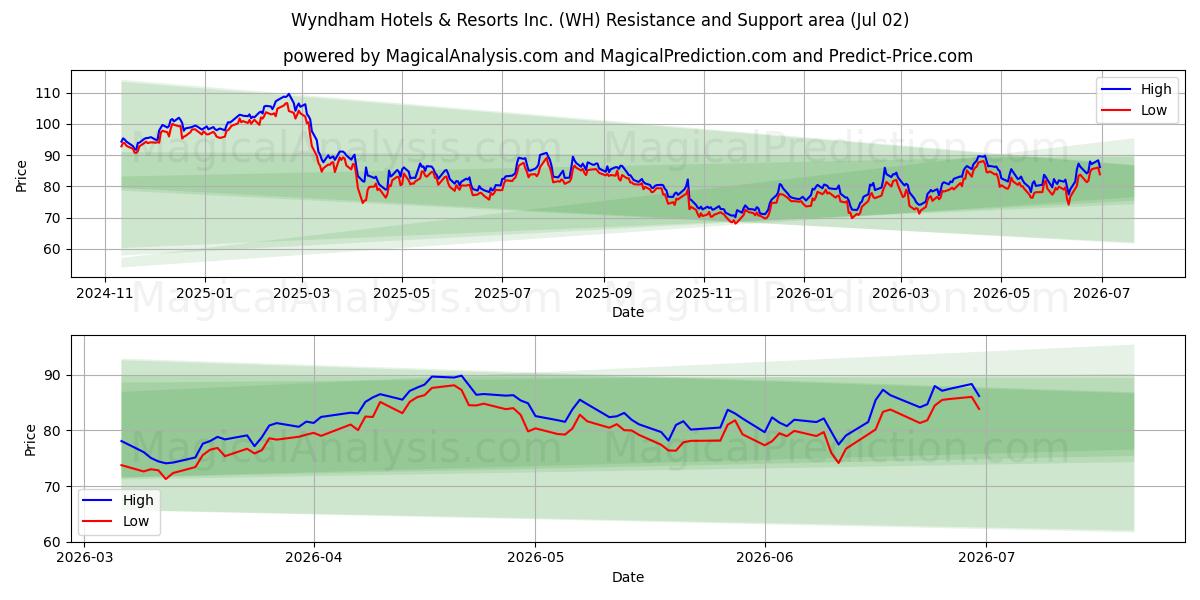The width and height of the screenshot is (1200, 600).
Task: Click the '2026-05' tick label on top chart
Action: click(x=1000, y=294)
